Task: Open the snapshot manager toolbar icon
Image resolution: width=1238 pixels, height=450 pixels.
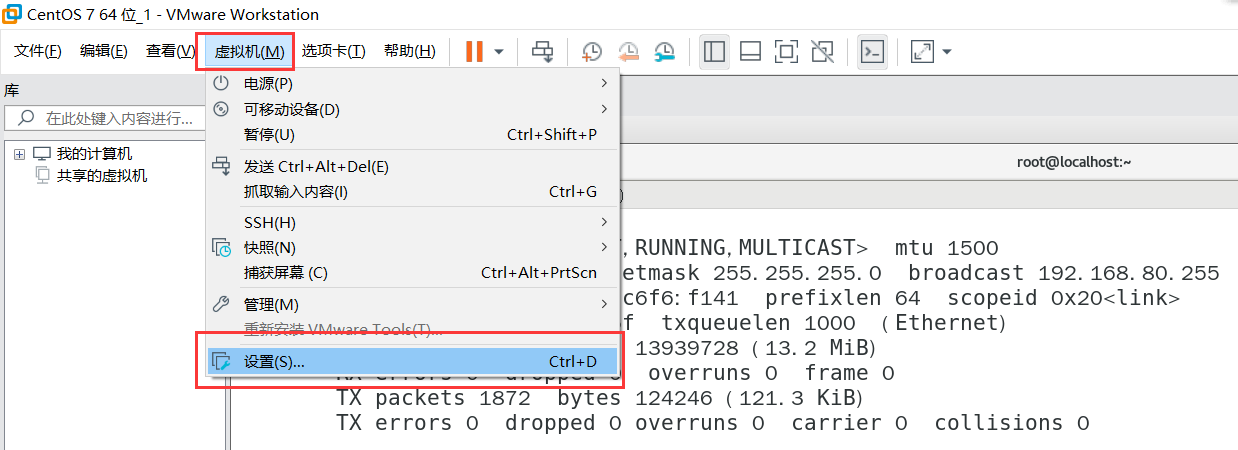Action: tap(664, 51)
